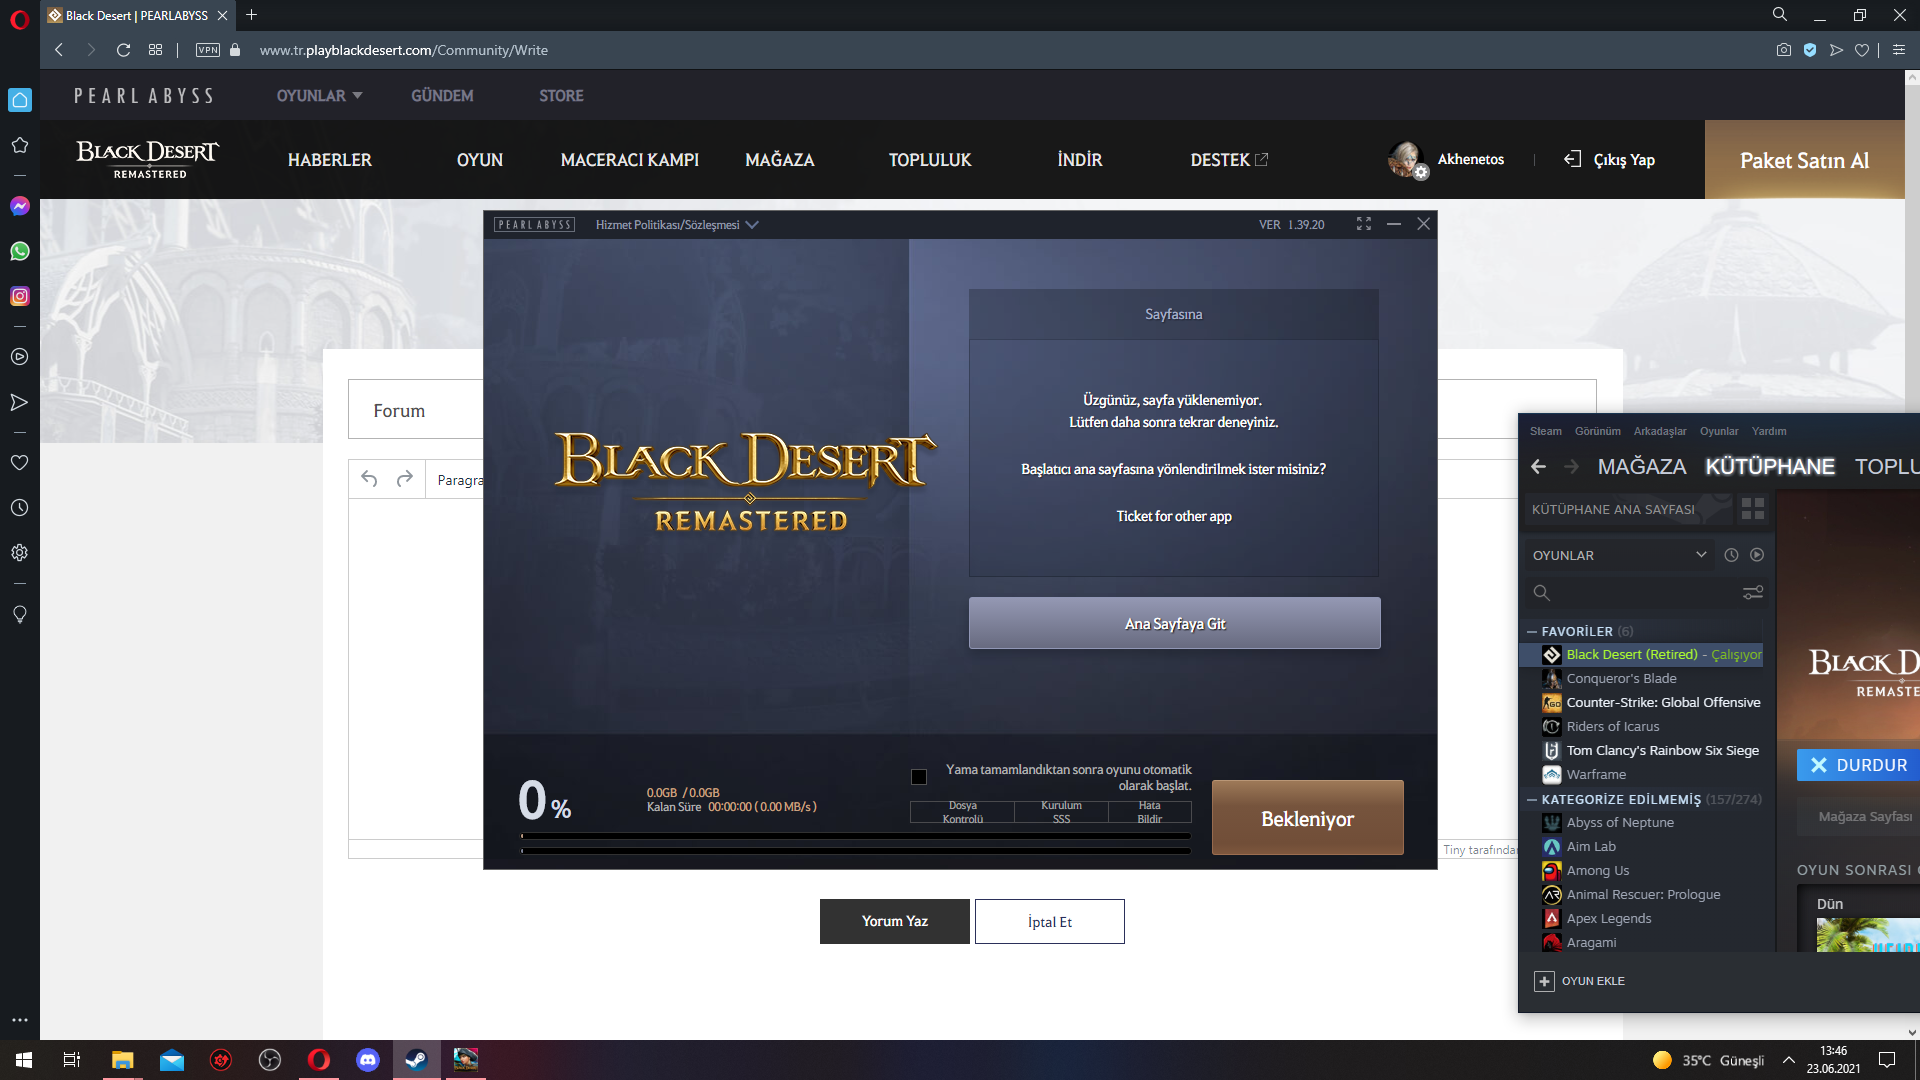
Task: Toggle fullscreen in the launcher window
Action: click(1364, 224)
